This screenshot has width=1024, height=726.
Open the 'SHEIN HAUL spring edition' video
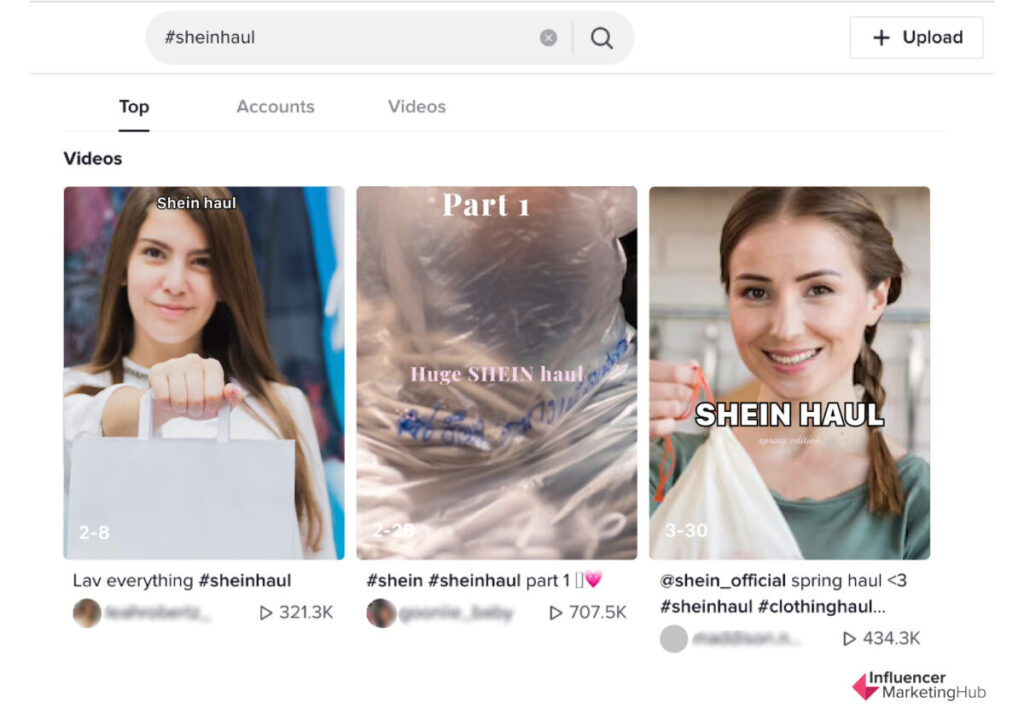(x=789, y=373)
